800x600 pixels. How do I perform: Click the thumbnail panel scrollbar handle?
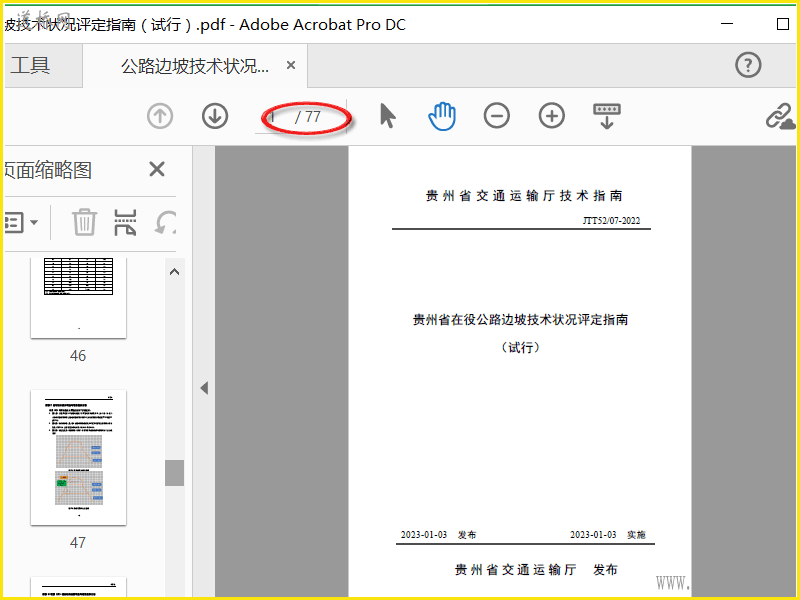pyautogui.click(x=174, y=472)
